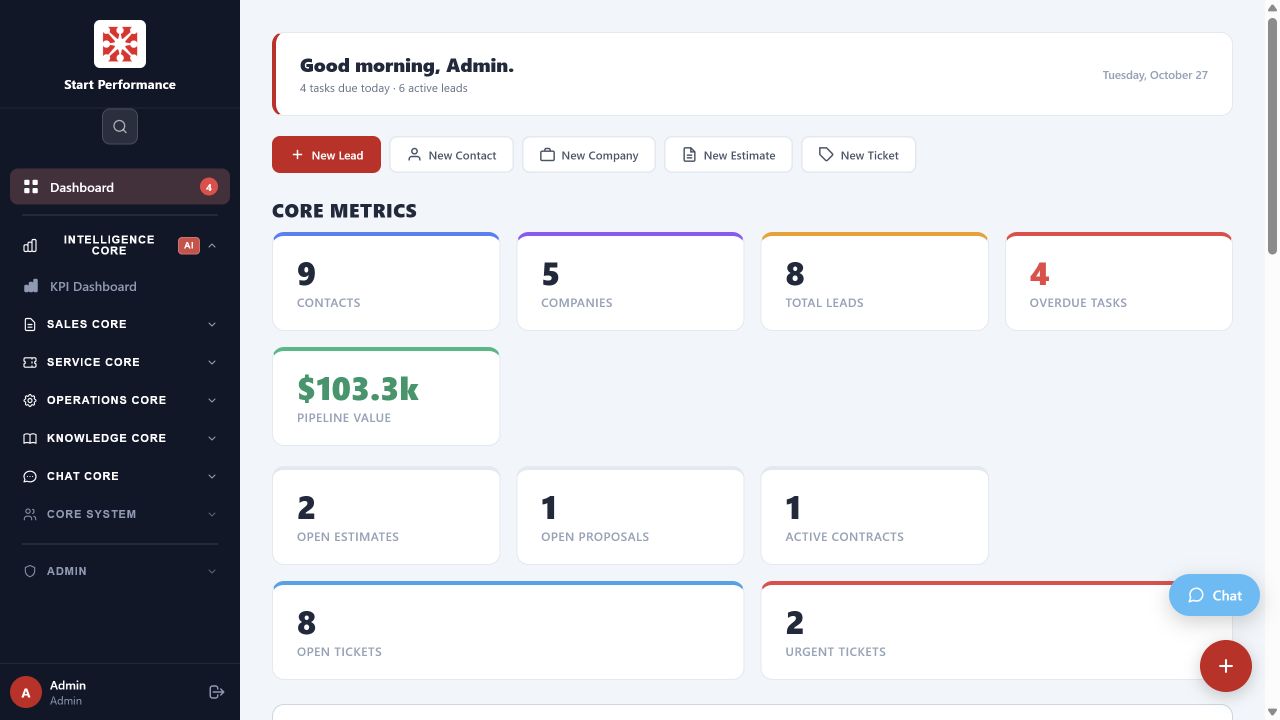Image resolution: width=1280 pixels, height=720 pixels.
Task: Click the Chat Core speech bubble icon
Action: pos(30,476)
